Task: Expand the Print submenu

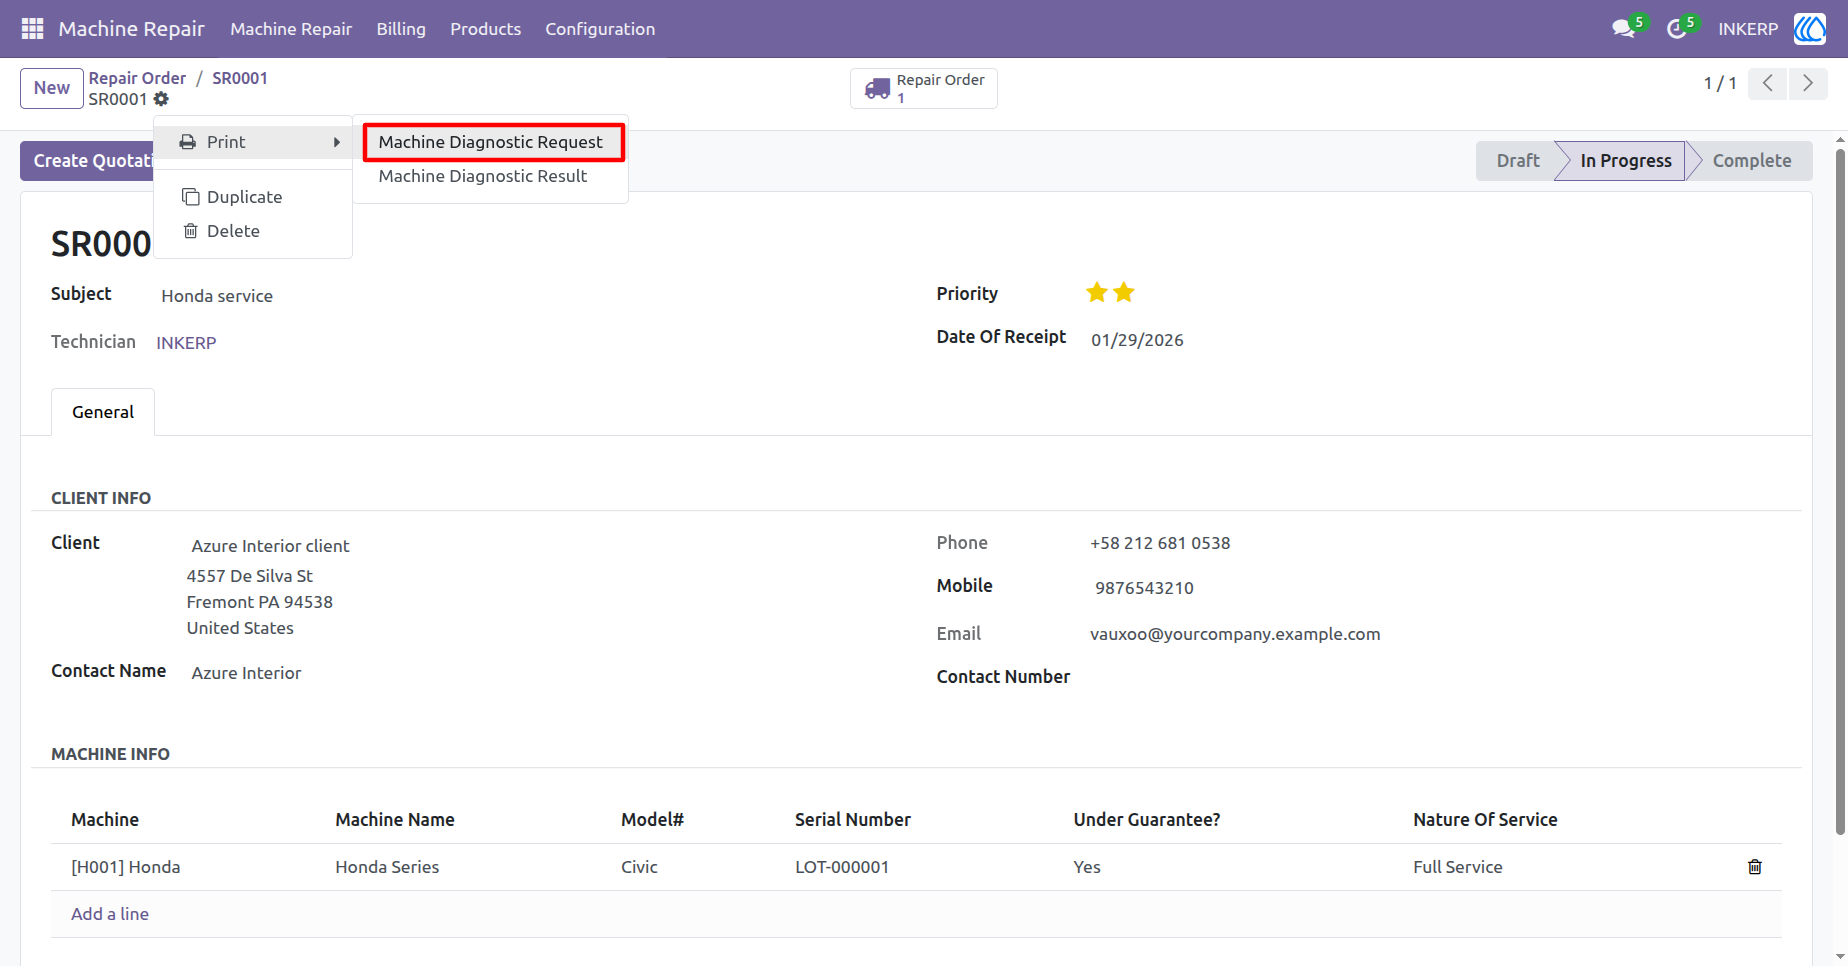Action: pyautogui.click(x=254, y=142)
